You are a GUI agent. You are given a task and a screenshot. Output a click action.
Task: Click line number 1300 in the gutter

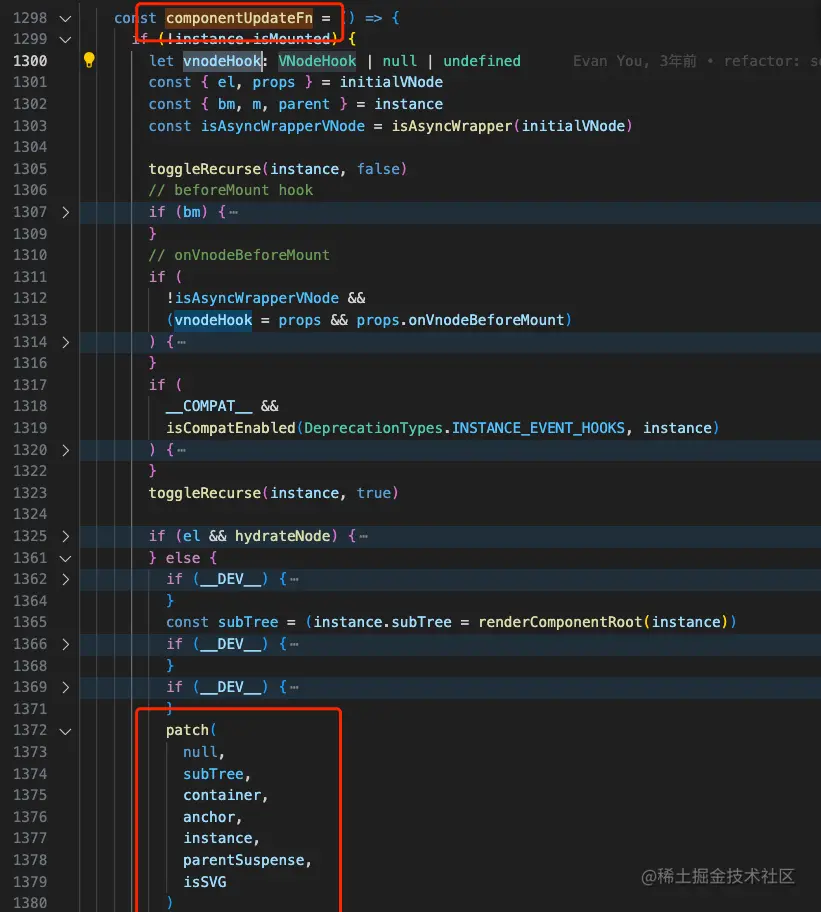click(x=30, y=60)
